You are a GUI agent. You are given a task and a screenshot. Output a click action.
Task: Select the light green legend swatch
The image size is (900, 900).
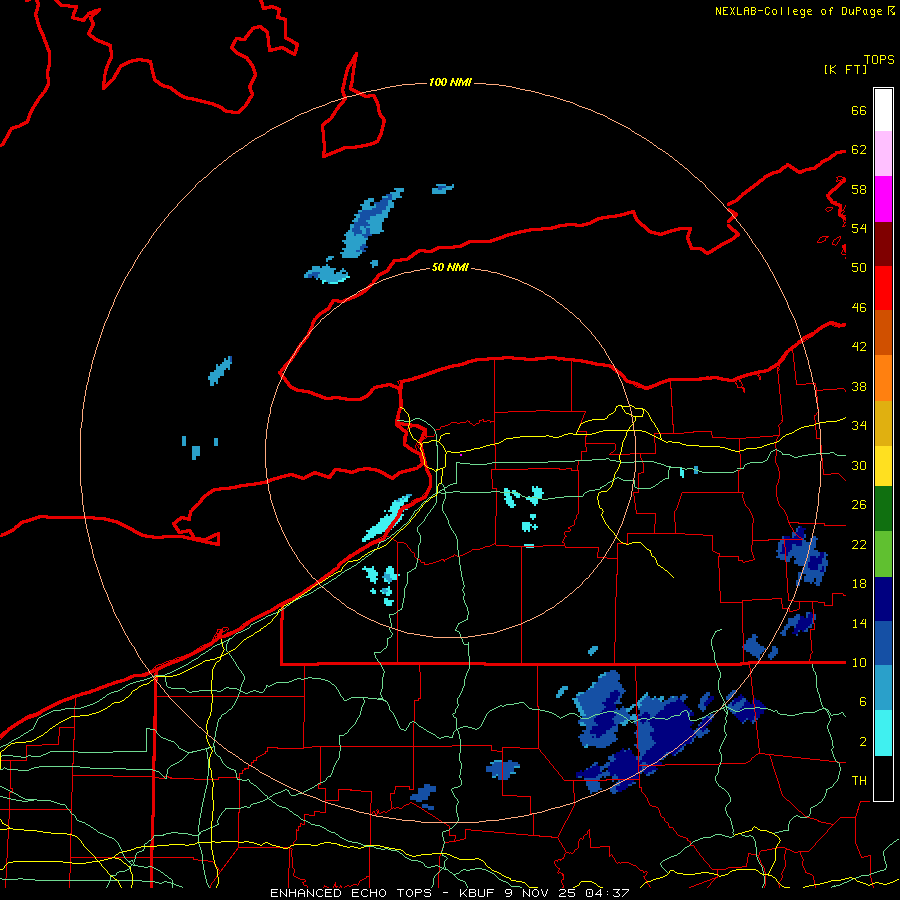pos(883,554)
